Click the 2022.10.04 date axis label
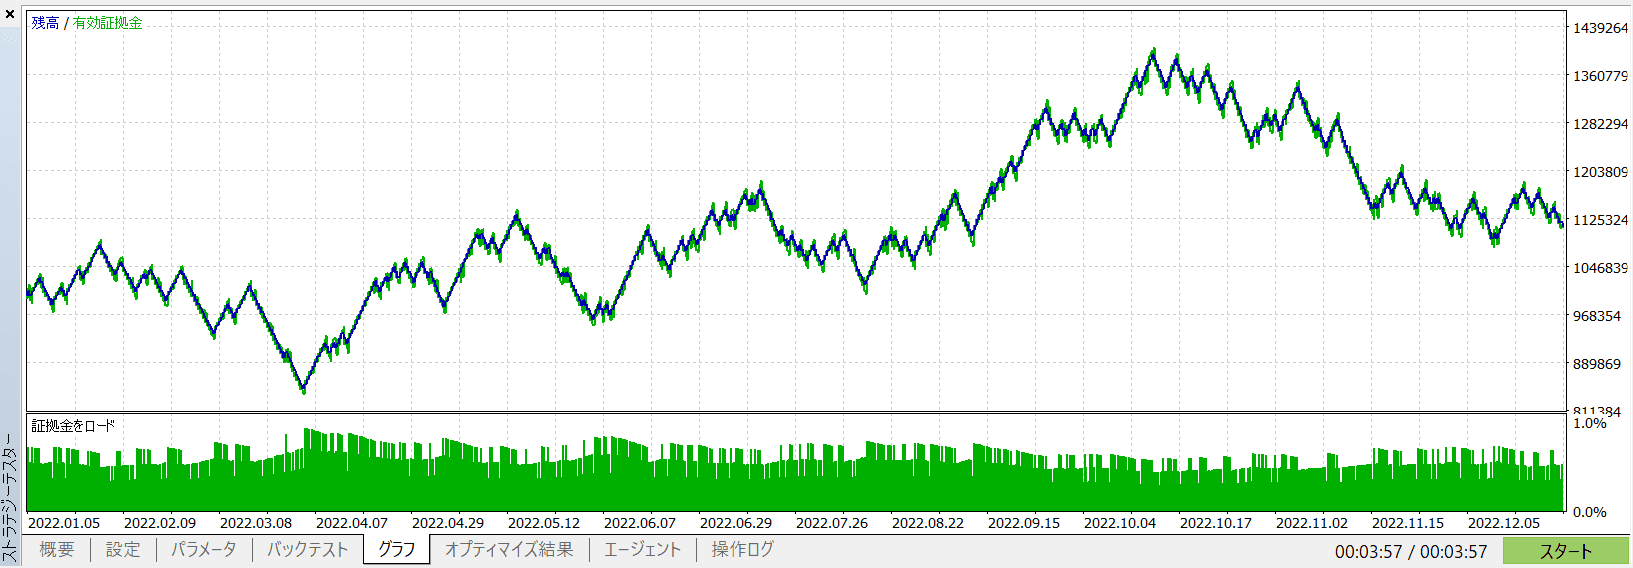 1119,523
